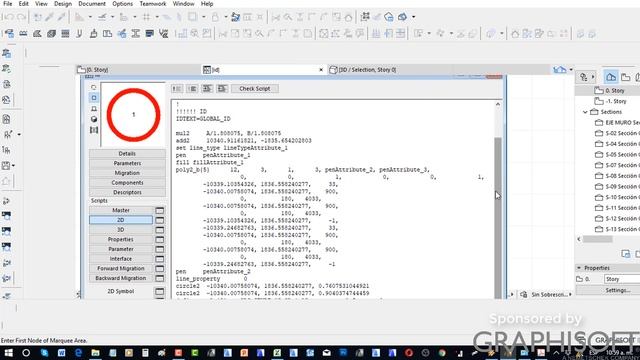Click the Settings button in navigator
The image size is (640, 360).
618,290
